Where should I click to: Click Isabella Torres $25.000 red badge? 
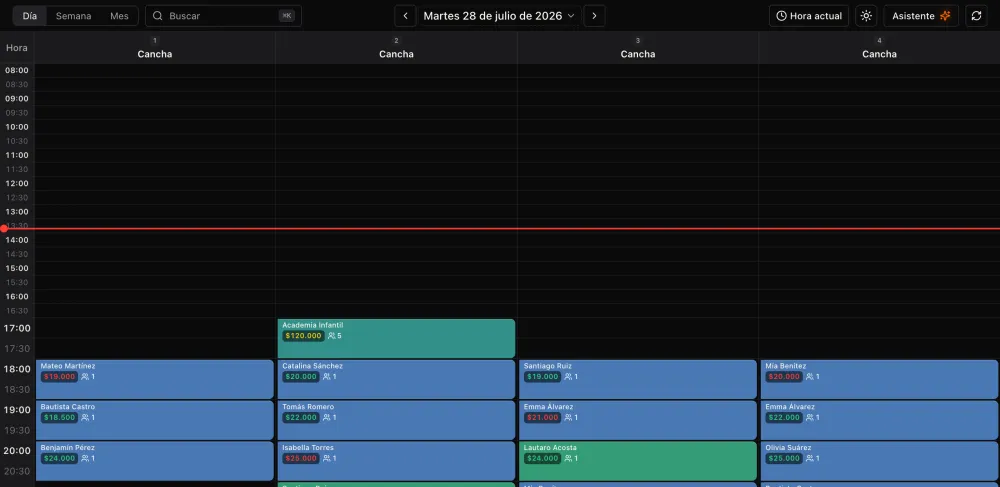[301, 458]
